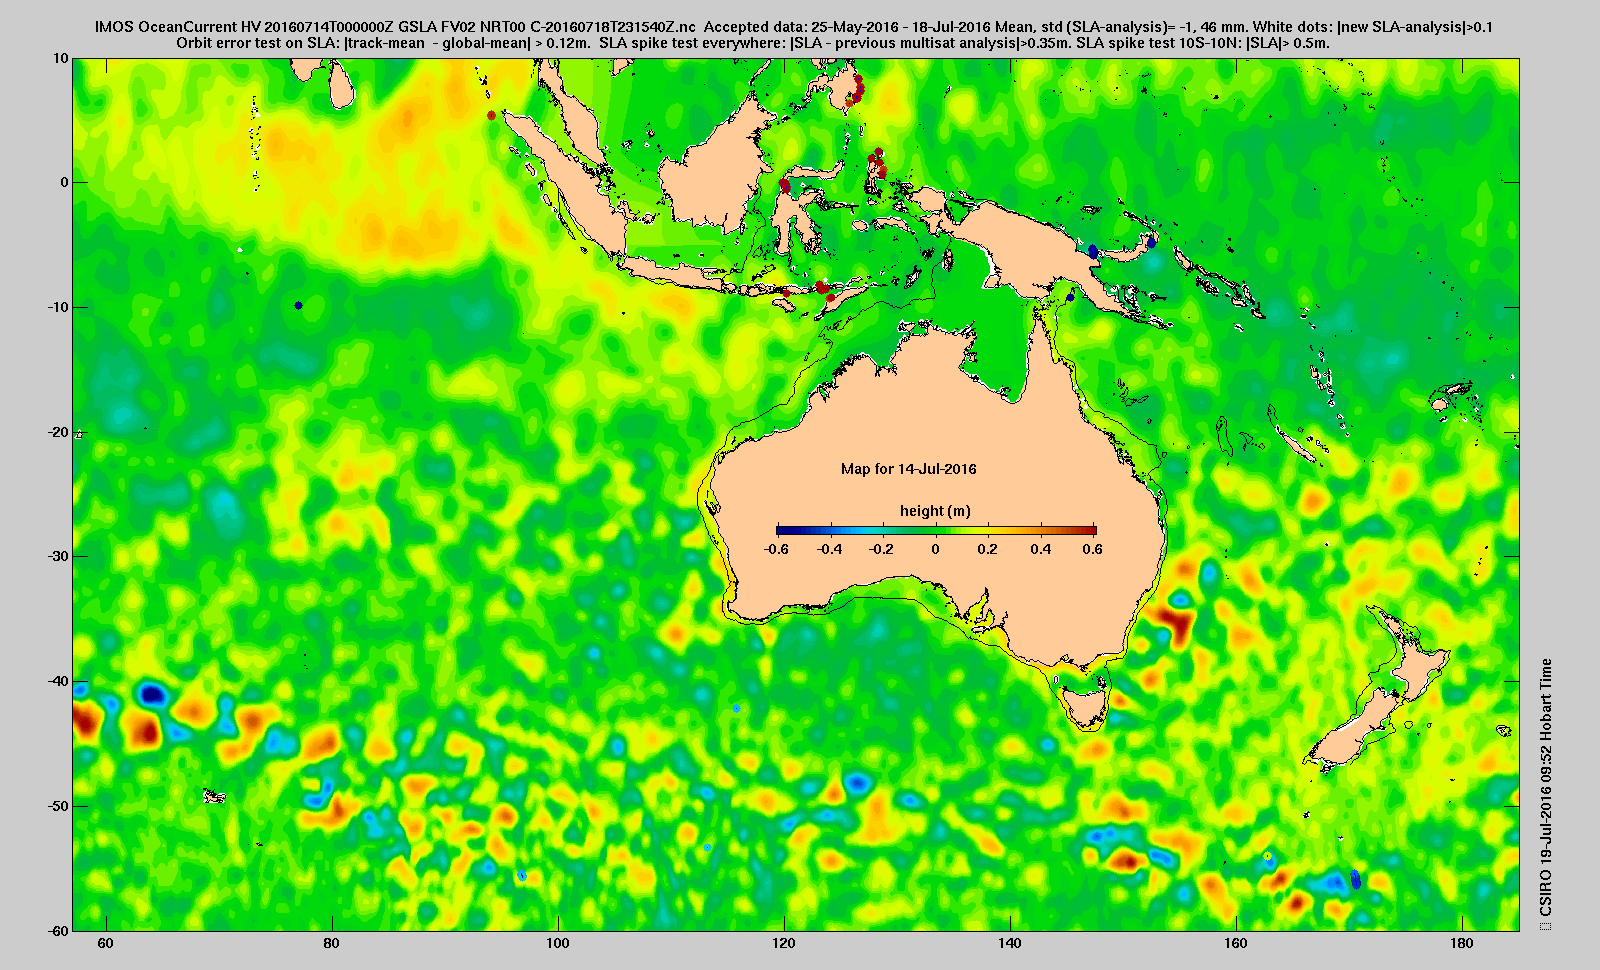Click the Sri Lanka landmass on the map
The image size is (1600, 970).
pyautogui.click(x=341, y=85)
